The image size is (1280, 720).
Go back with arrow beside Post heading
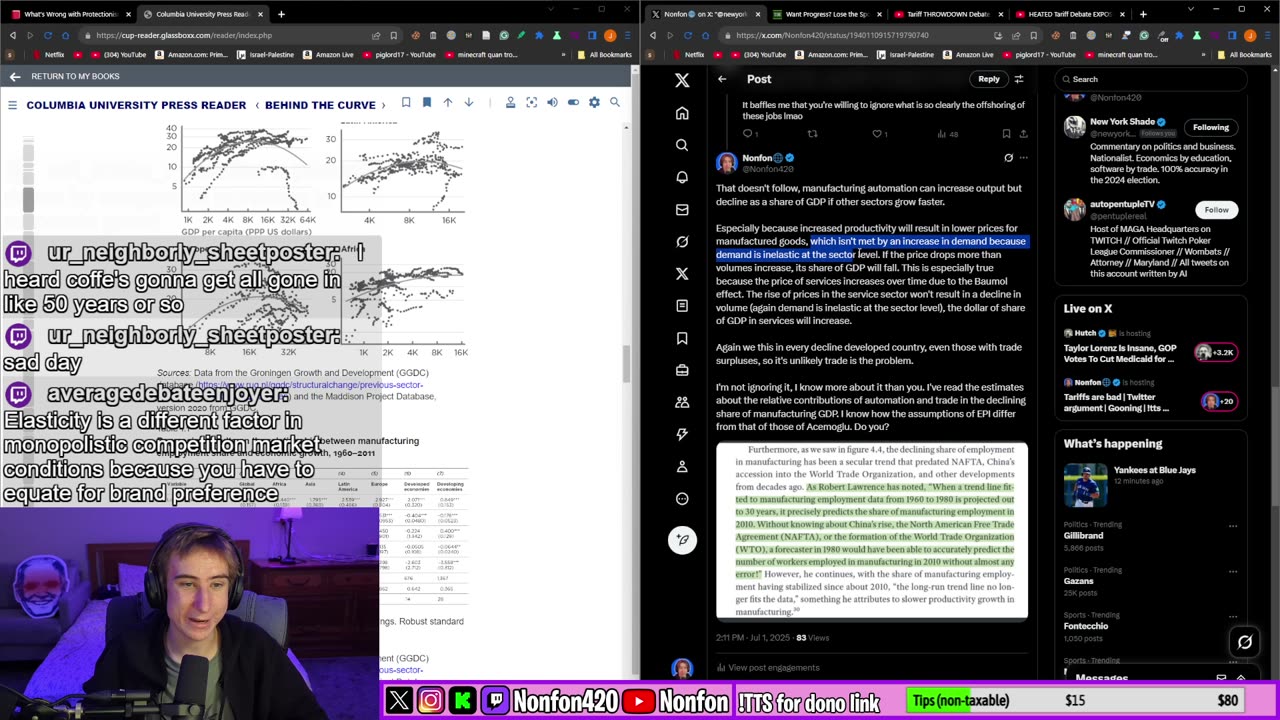point(722,79)
